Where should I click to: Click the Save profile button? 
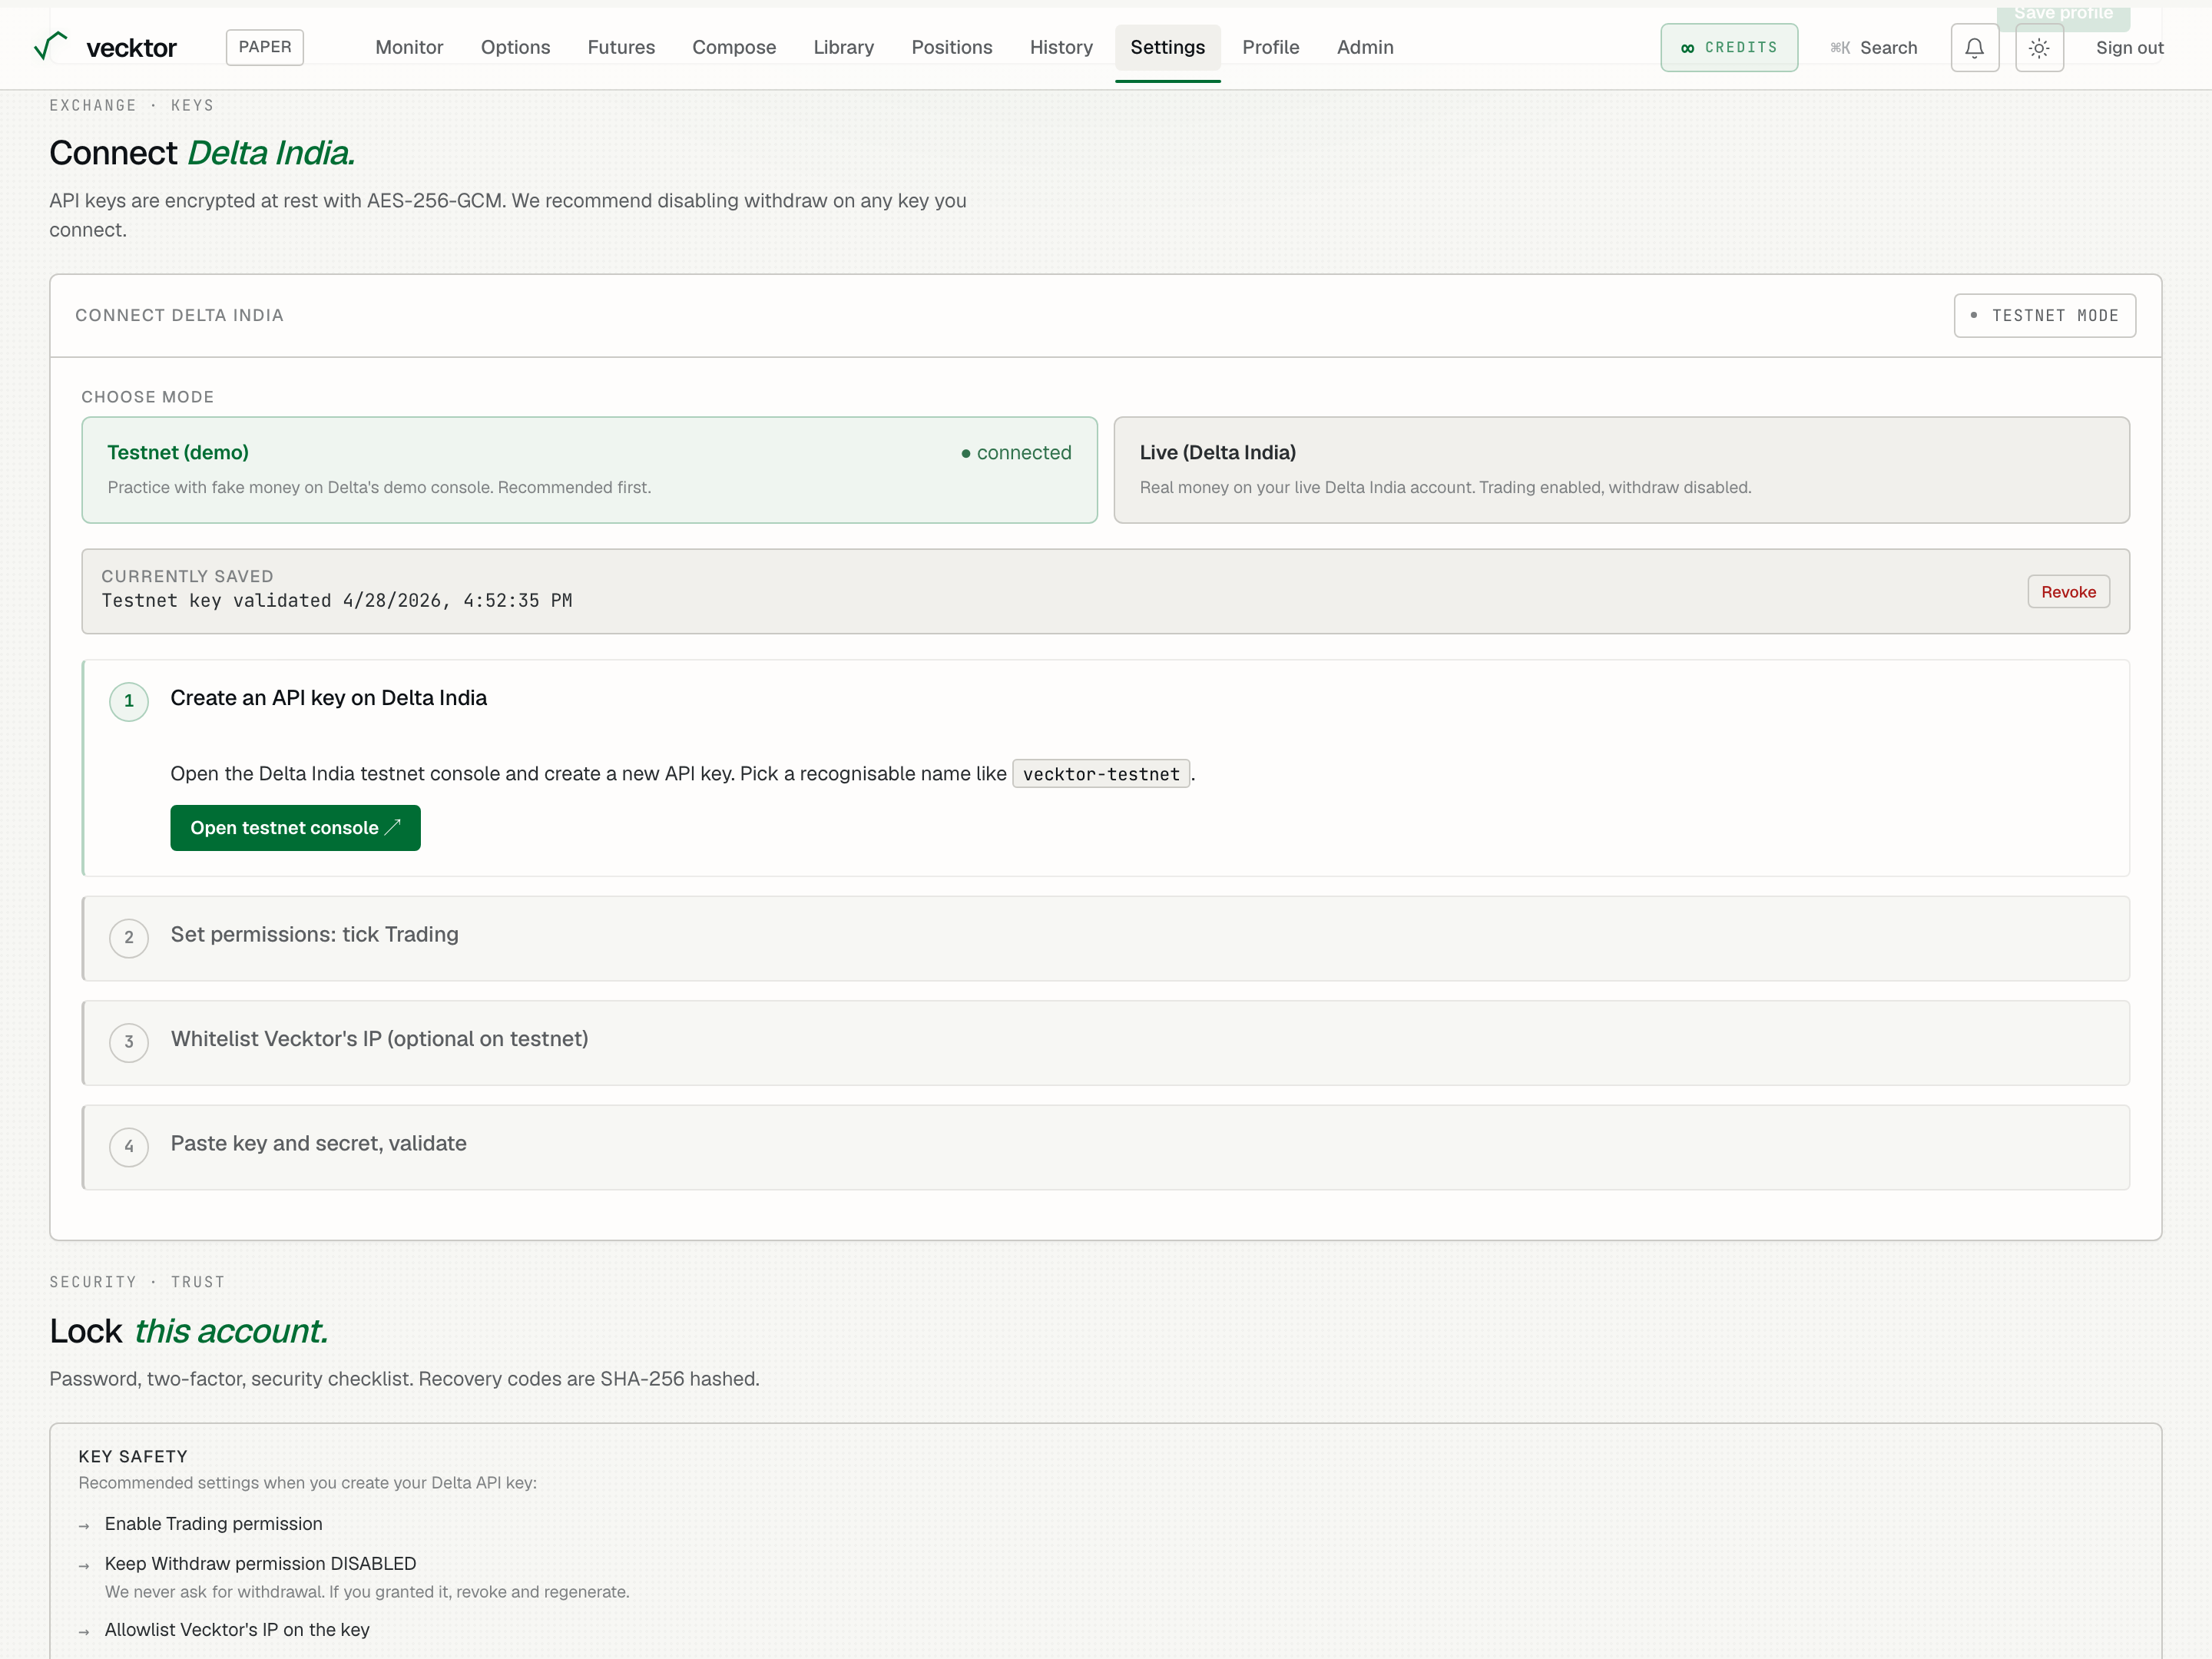tap(2063, 15)
